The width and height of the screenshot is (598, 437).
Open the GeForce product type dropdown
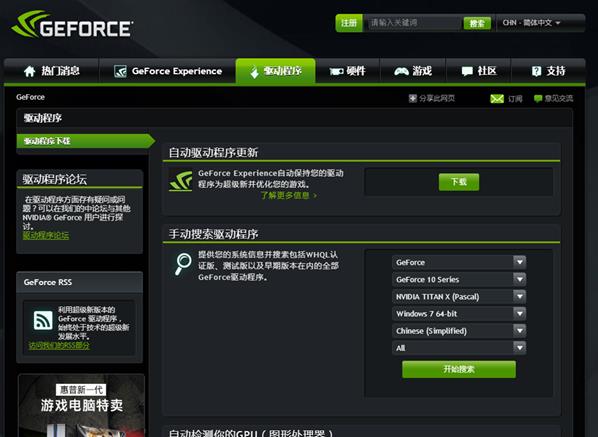click(459, 262)
